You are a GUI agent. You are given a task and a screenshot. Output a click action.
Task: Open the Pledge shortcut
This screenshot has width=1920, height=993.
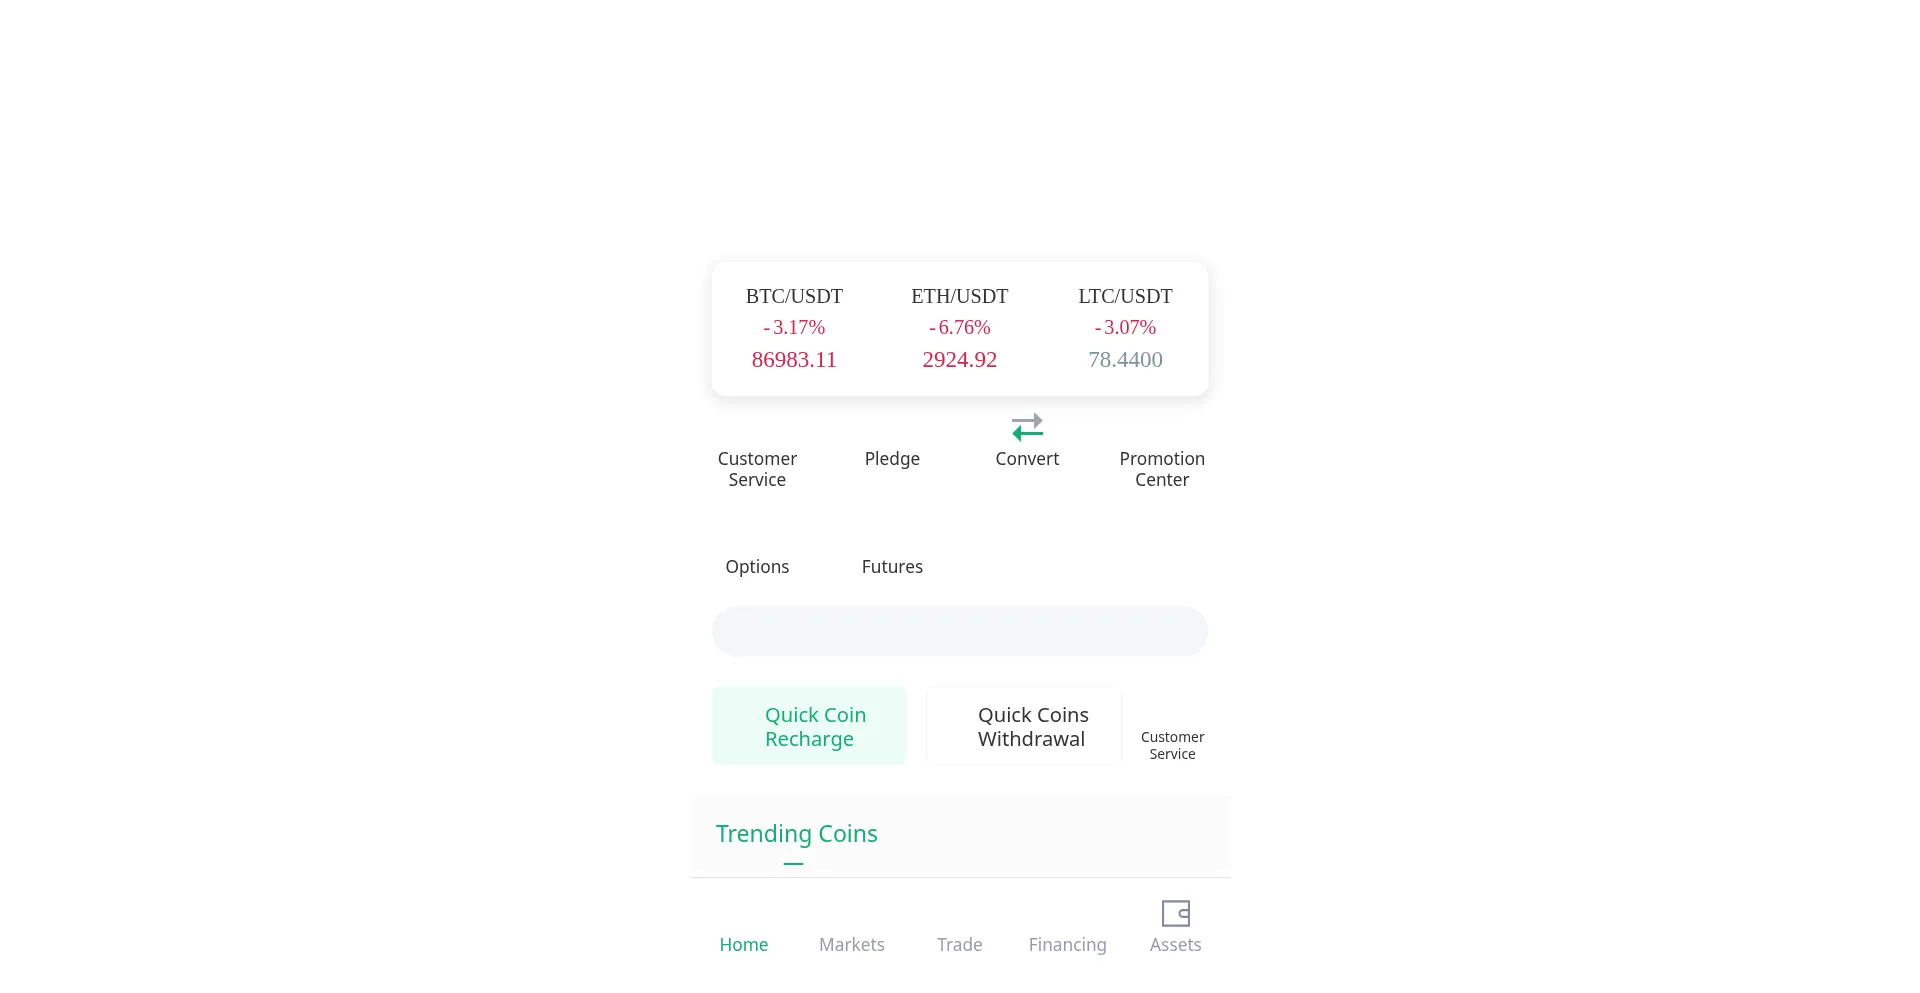tap(892, 458)
